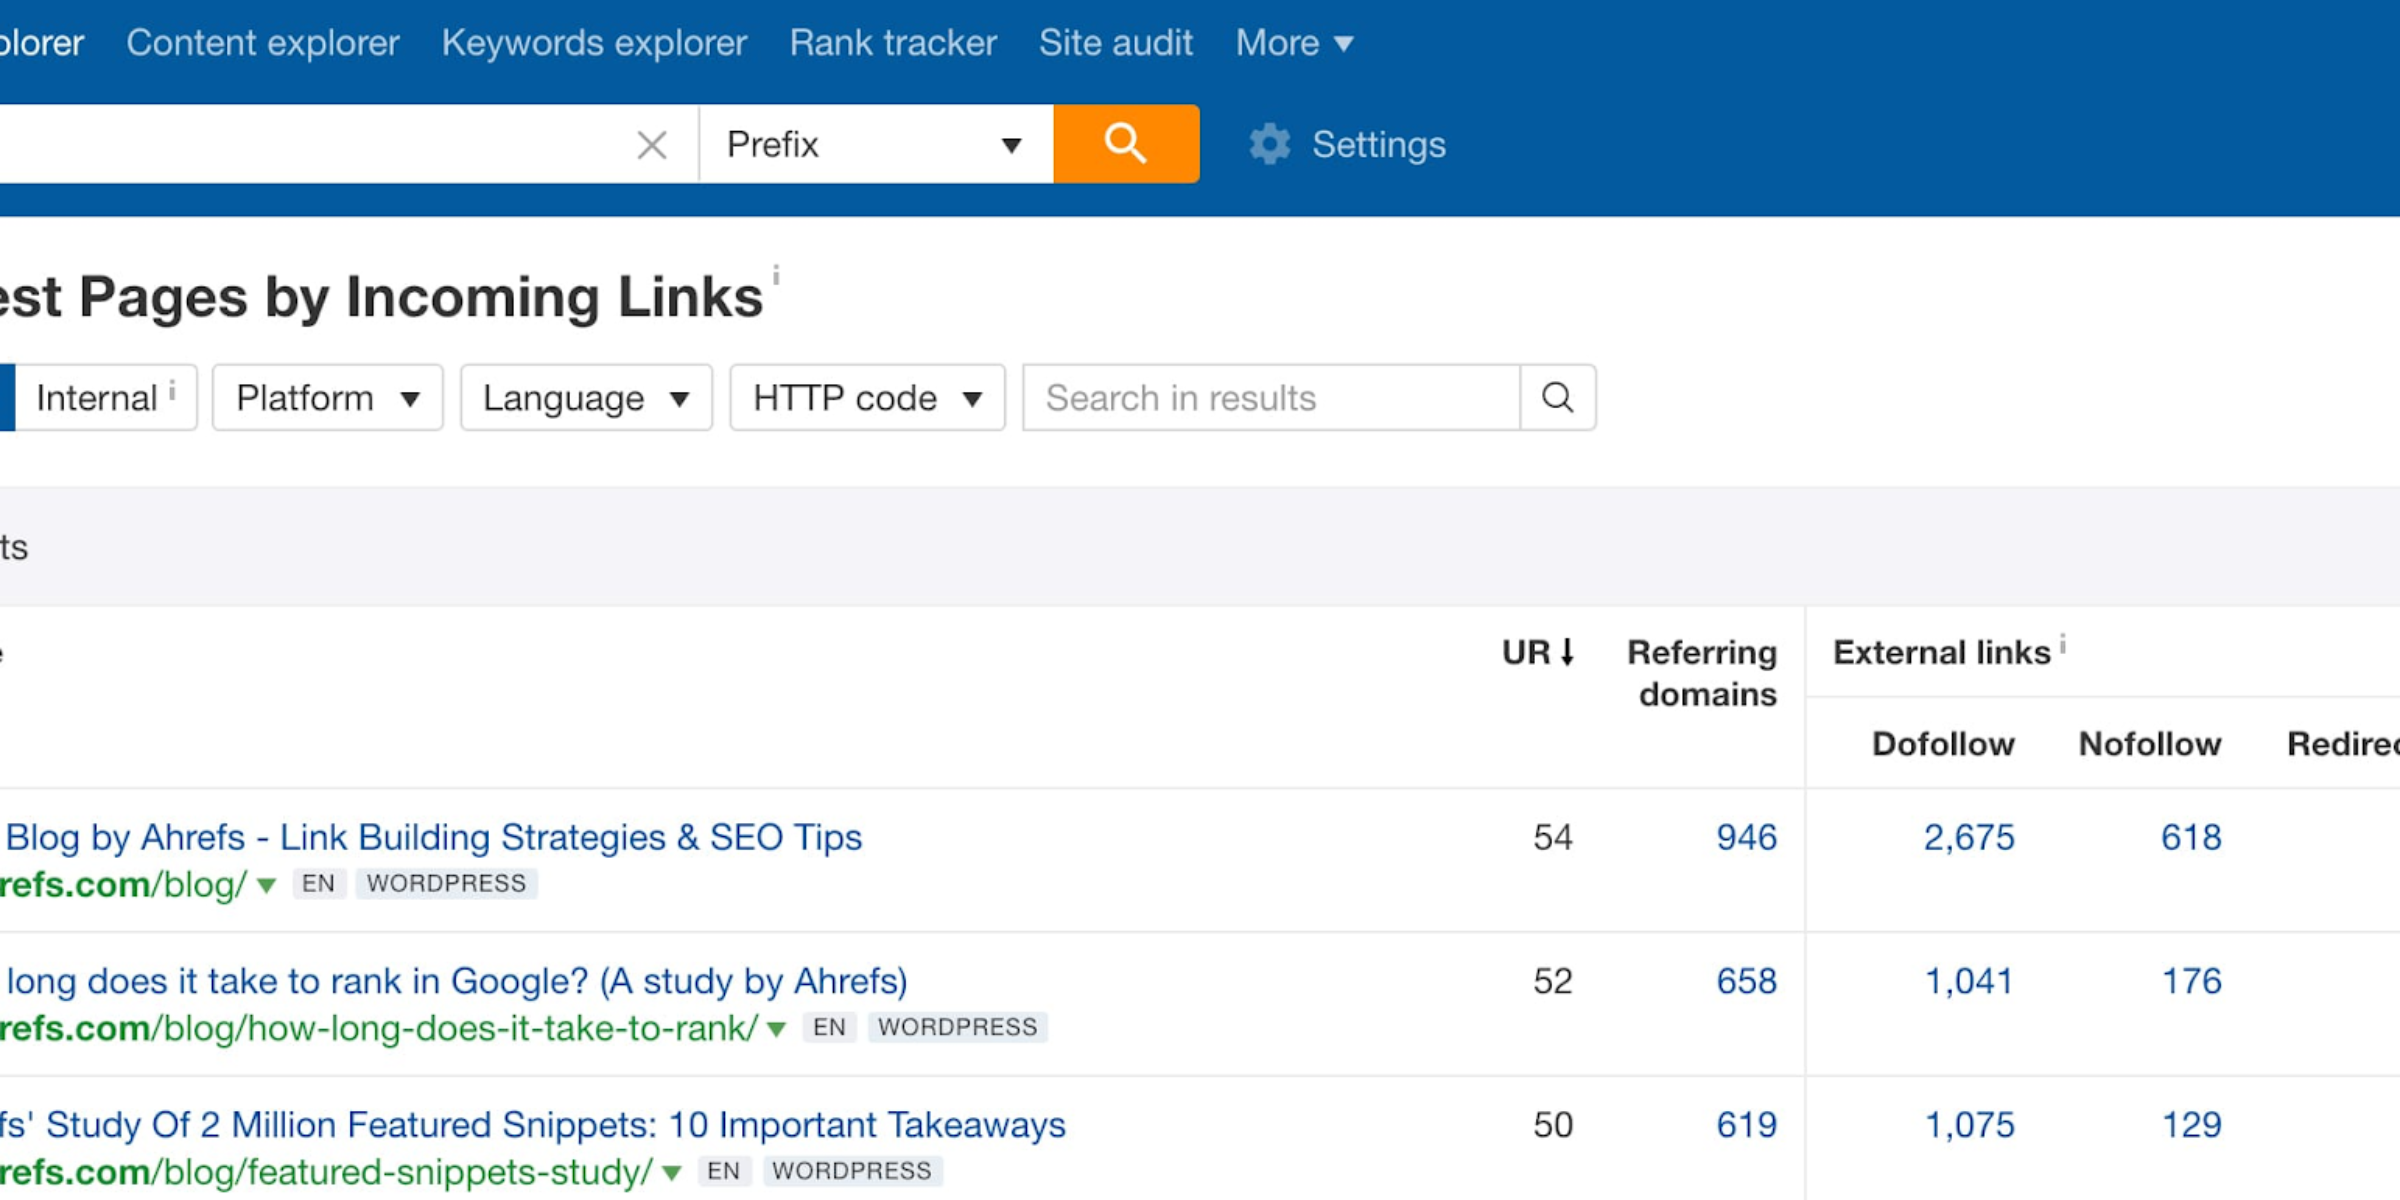Open the ahrefs.com/blog/ URL

pos(123,885)
